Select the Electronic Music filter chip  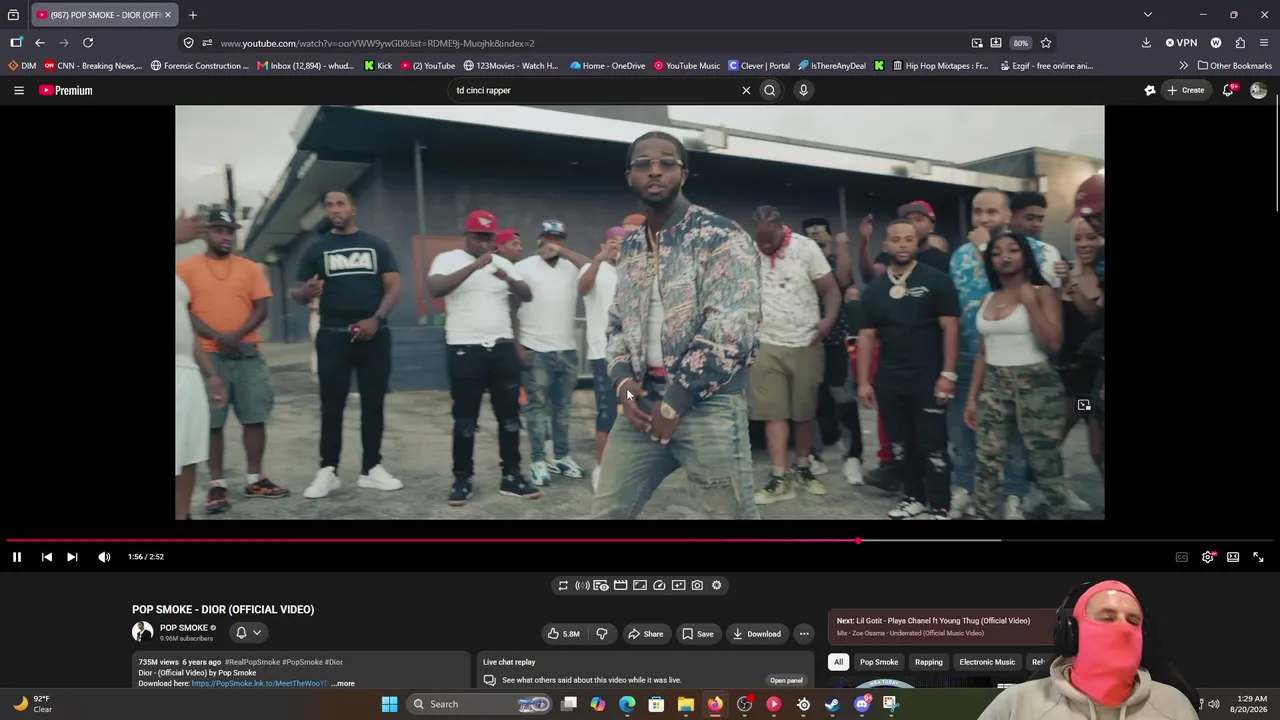987,662
